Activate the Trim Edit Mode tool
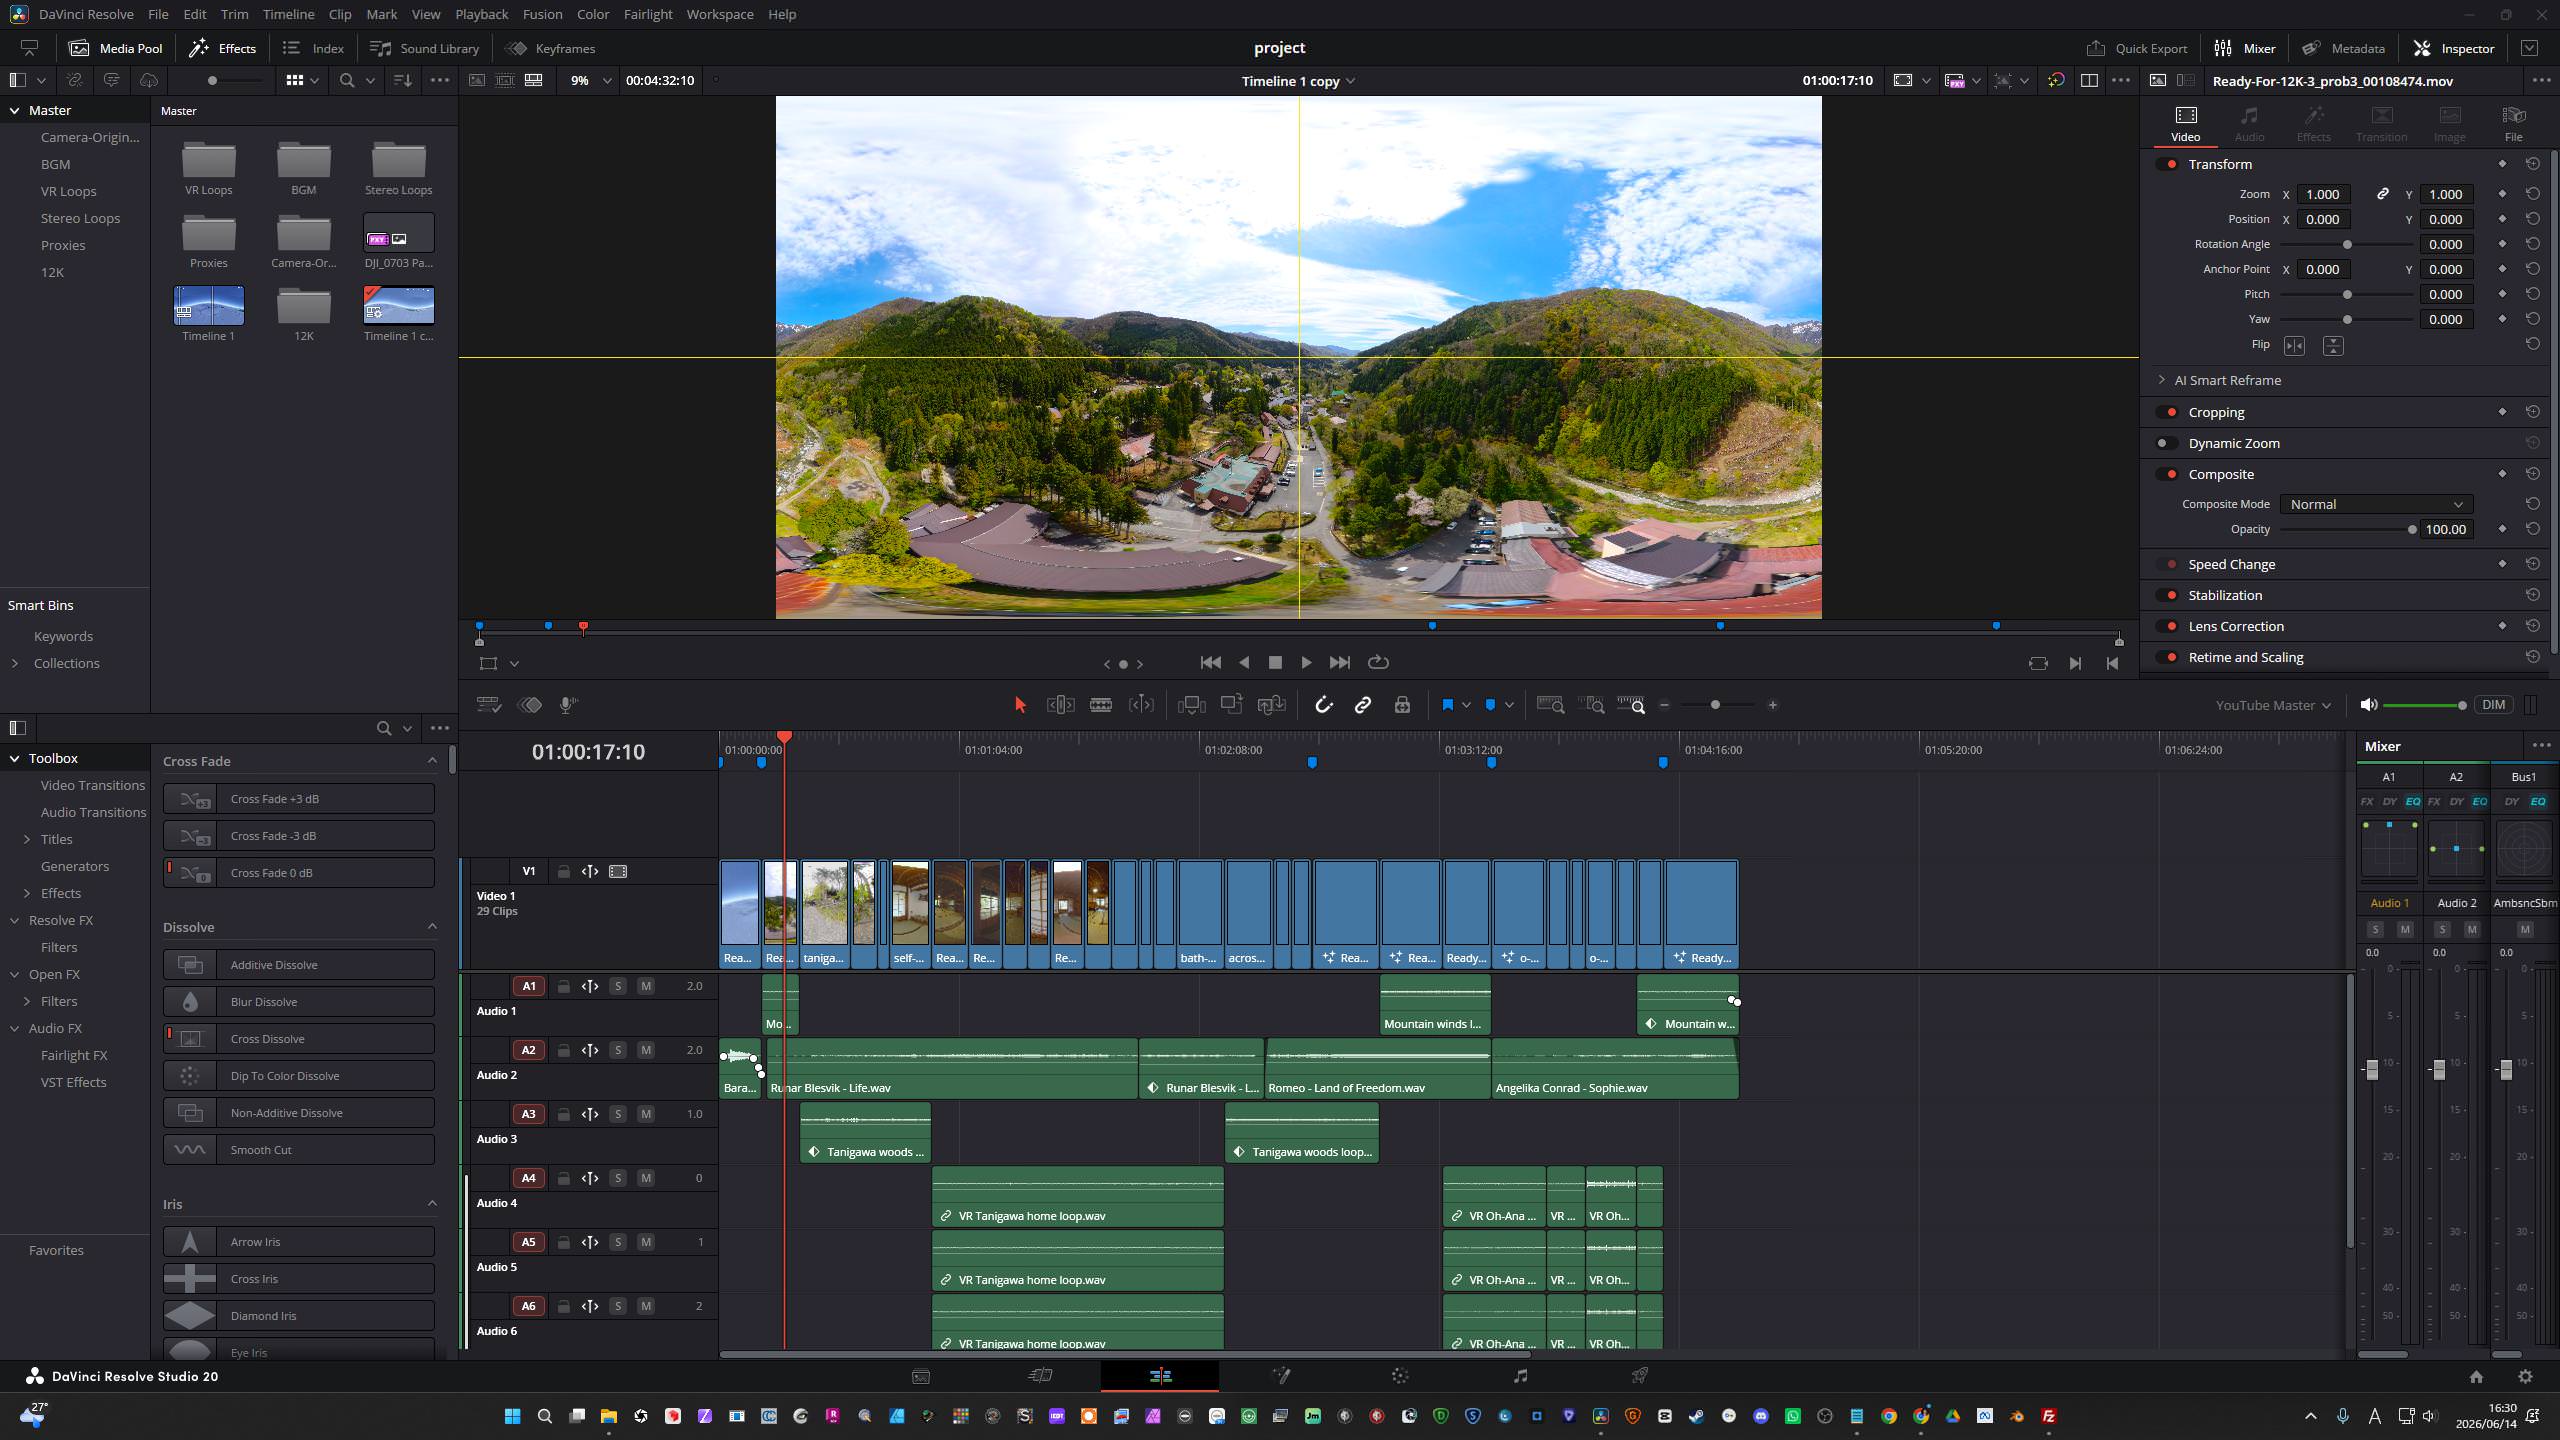The image size is (2560, 1440). (1060, 705)
